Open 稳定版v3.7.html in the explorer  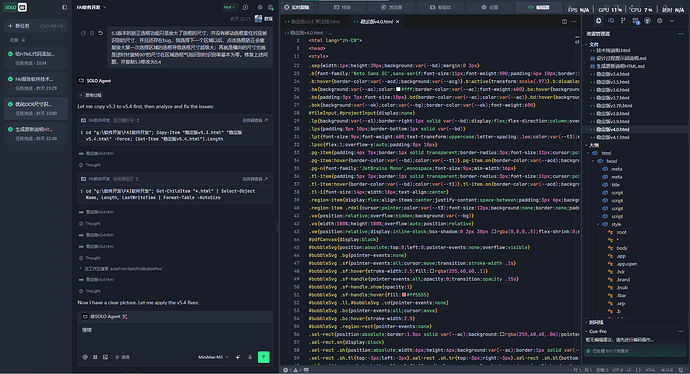coord(613,98)
